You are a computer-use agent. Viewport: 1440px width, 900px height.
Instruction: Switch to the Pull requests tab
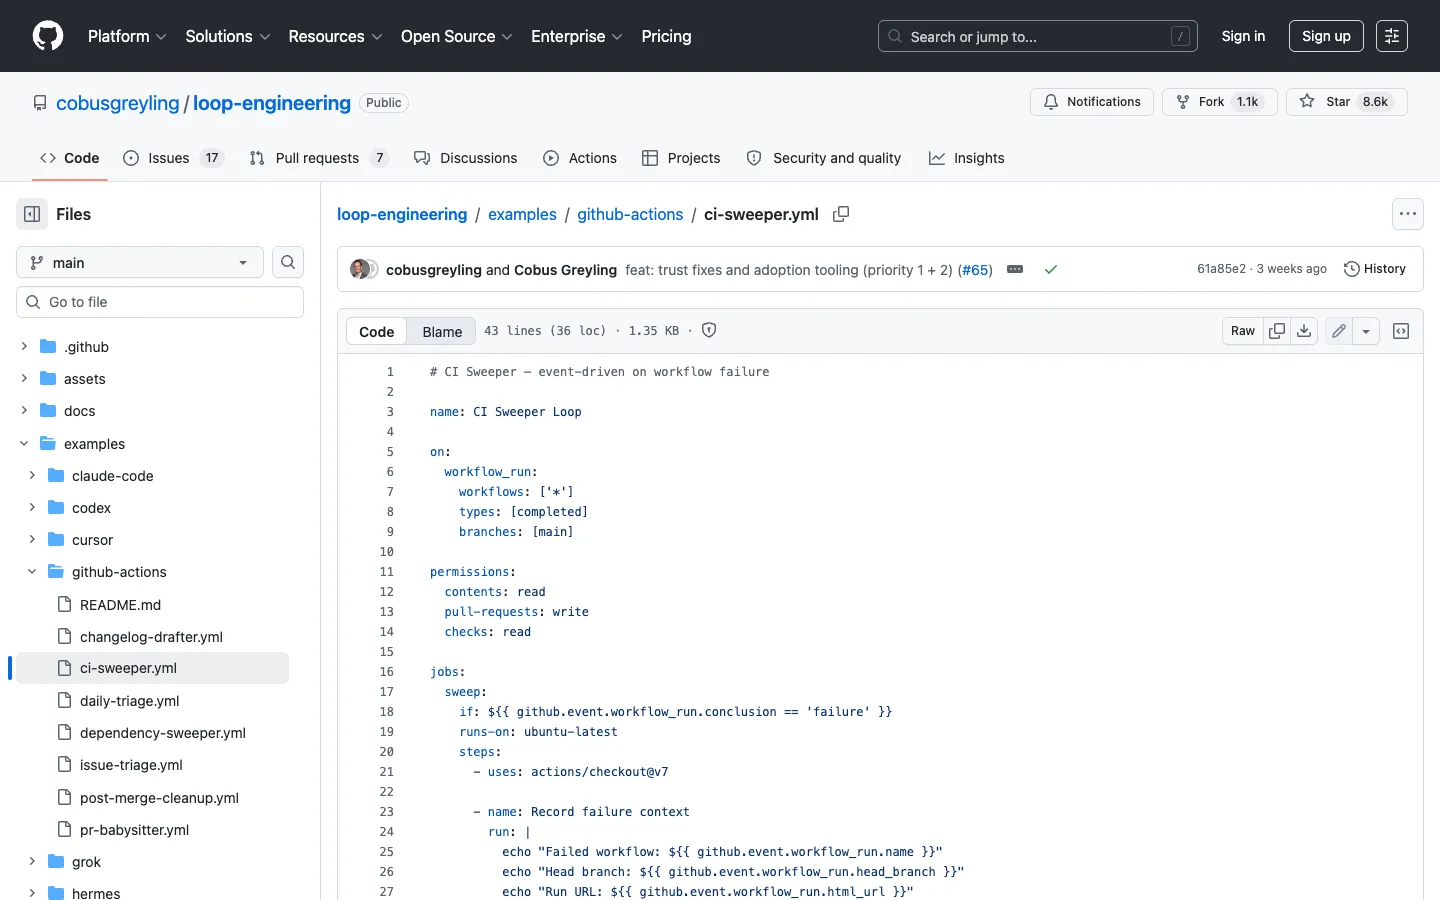(x=319, y=158)
